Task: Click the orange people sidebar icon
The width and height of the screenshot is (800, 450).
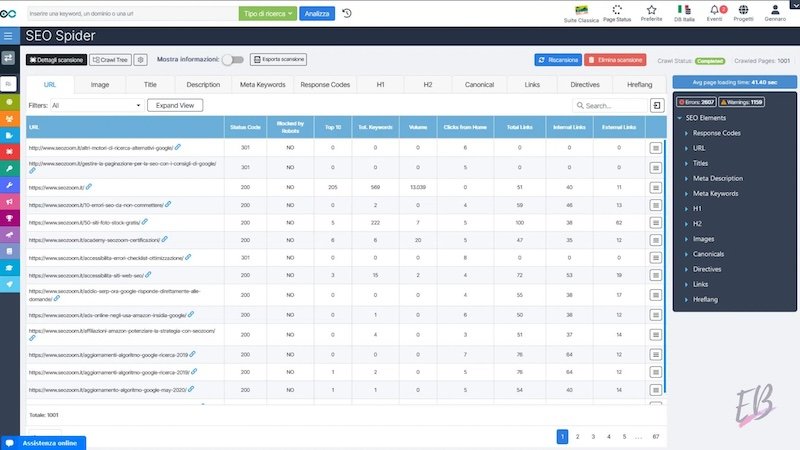Action: pyautogui.click(x=9, y=118)
